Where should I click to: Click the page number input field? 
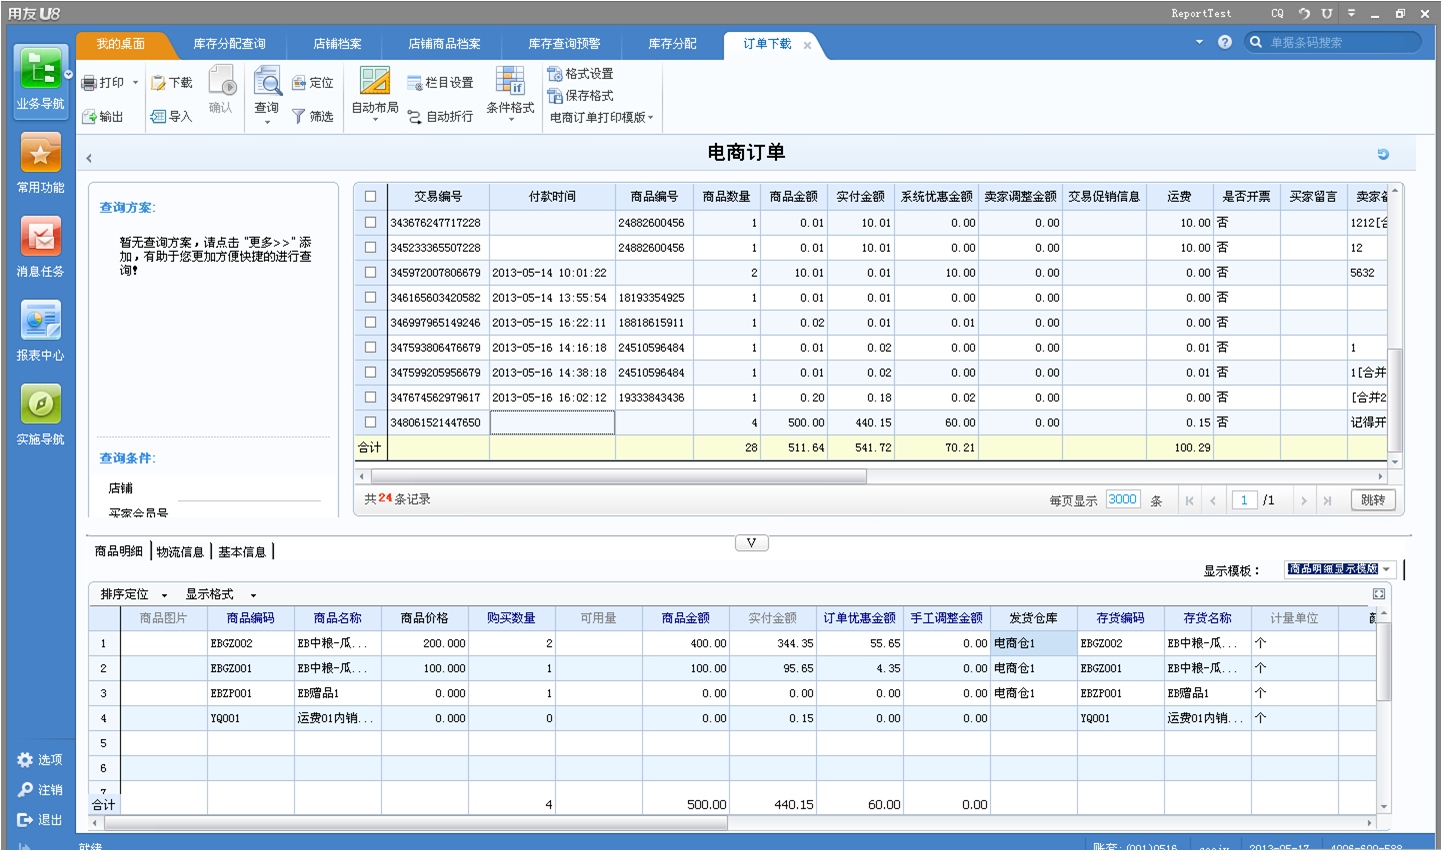coord(1244,500)
